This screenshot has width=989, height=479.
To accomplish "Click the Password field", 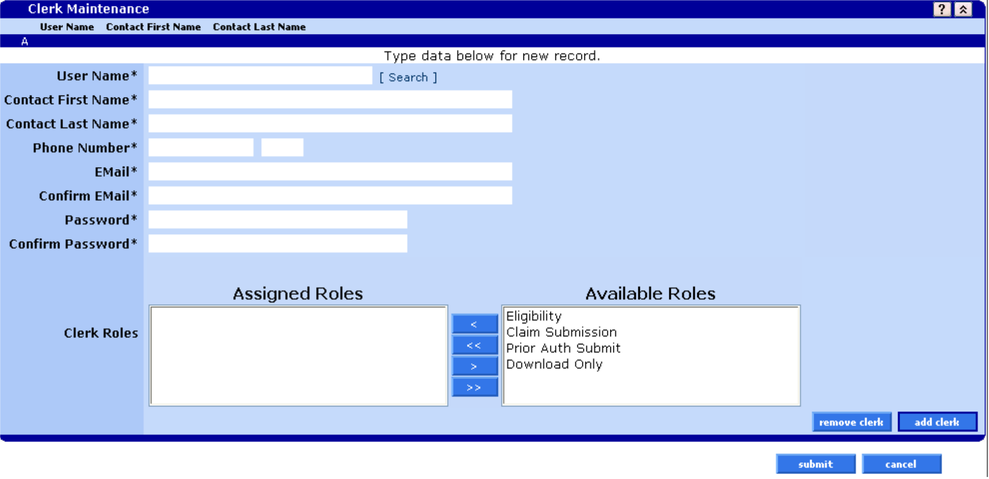I will click(x=278, y=220).
